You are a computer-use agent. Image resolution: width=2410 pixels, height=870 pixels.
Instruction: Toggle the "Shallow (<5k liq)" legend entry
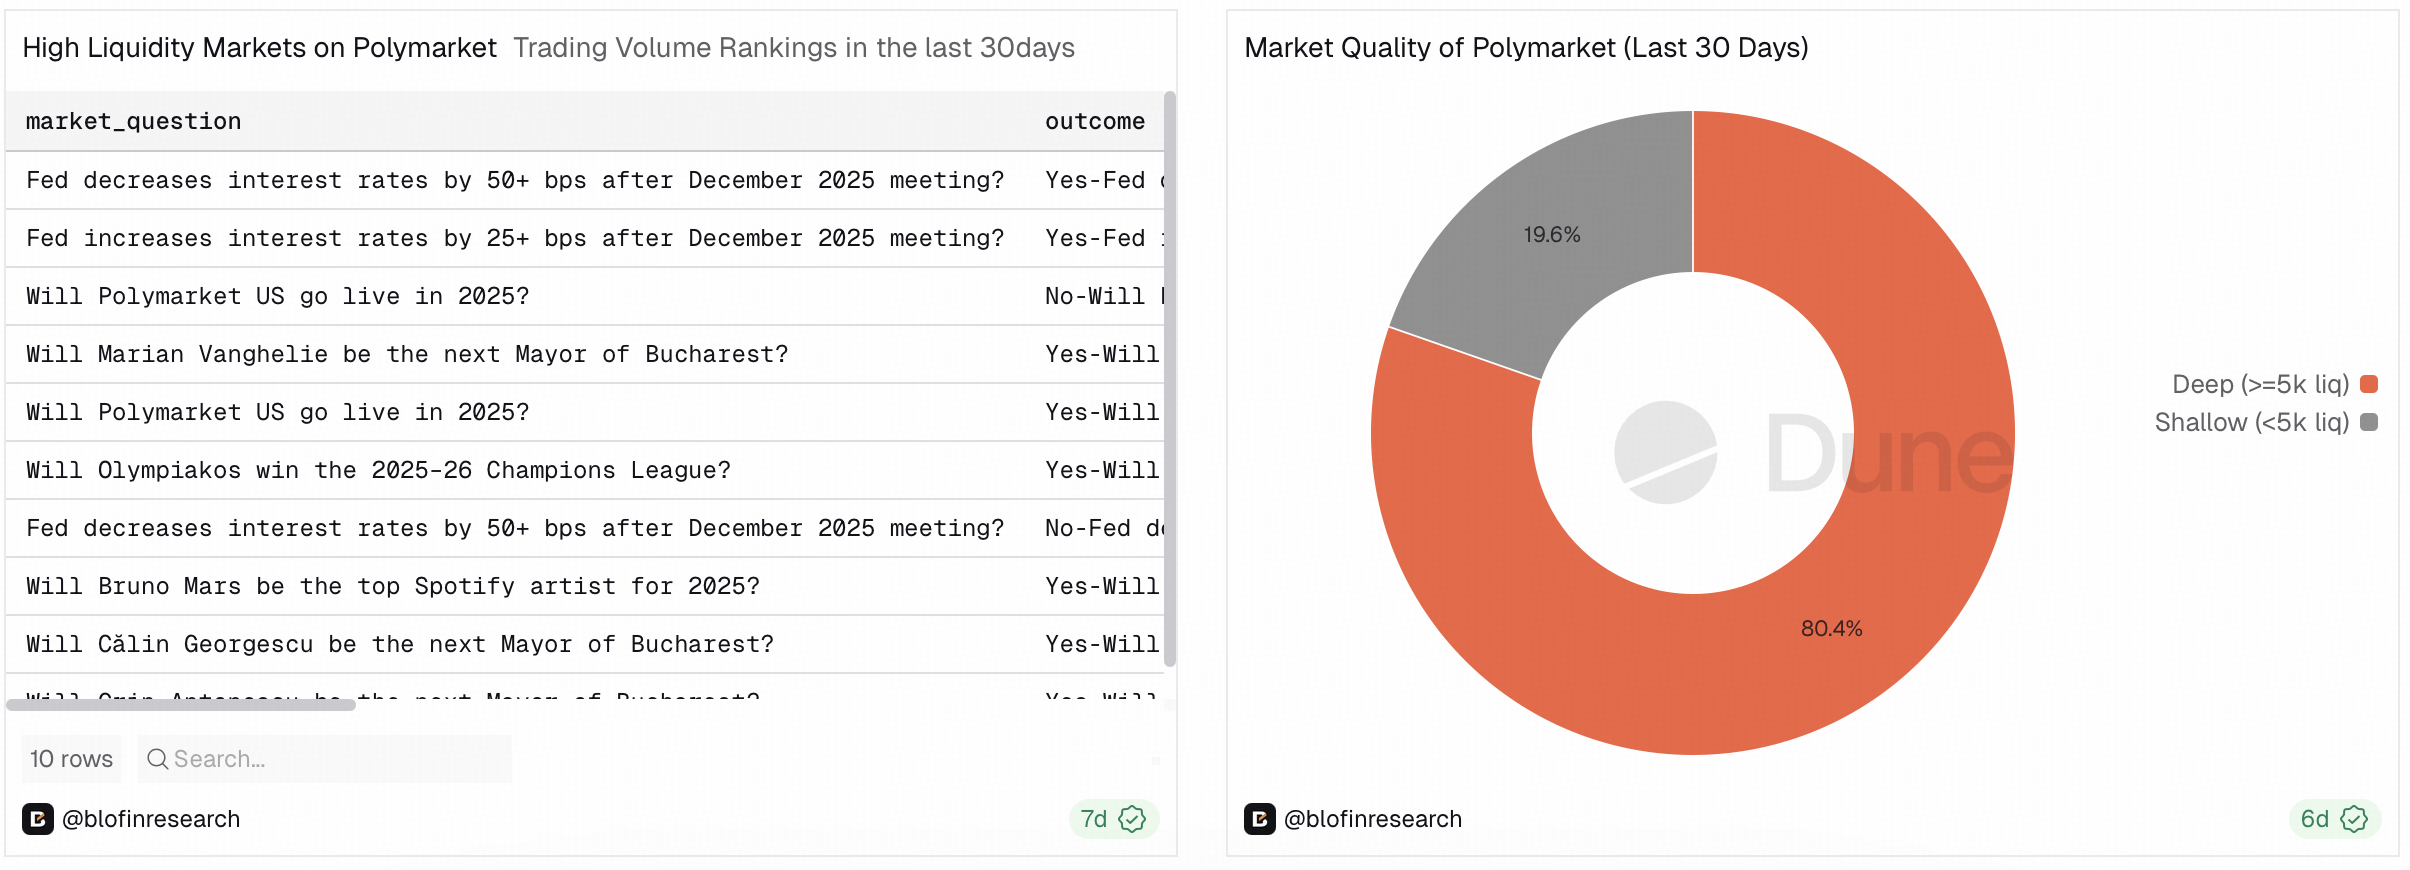coord(2251,422)
